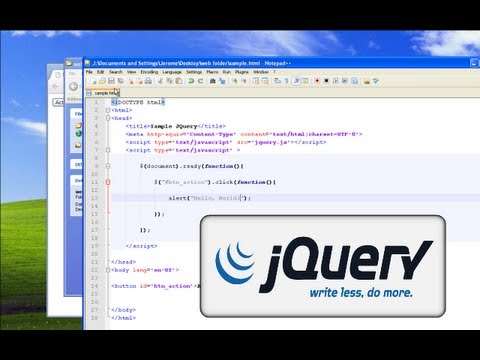The width and height of the screenshot is (480, 360).
Task: Toggle the highlighted Indent Guide icon
Action: [296, 81]
